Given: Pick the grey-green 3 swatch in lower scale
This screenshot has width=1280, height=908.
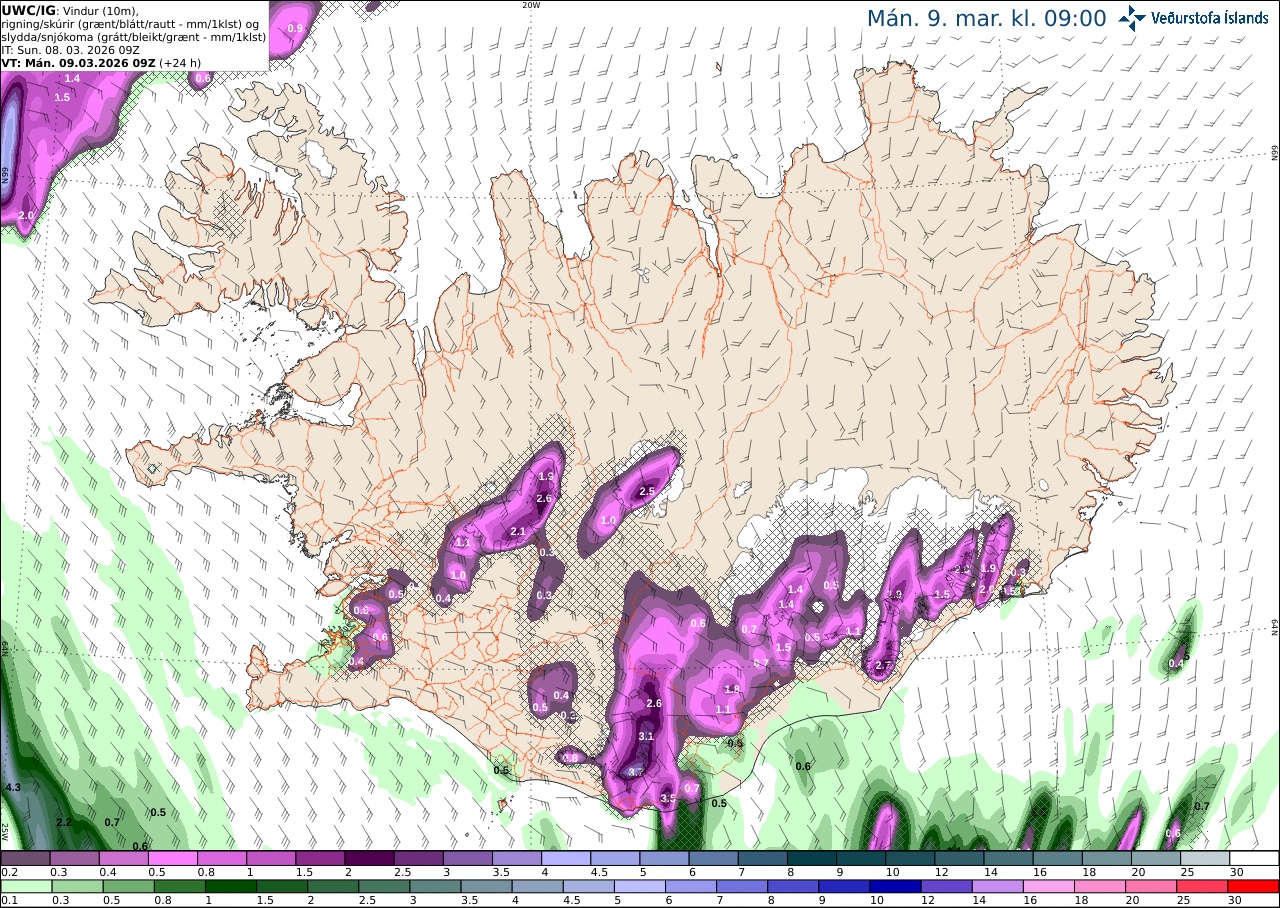Looking at the screenshot, I should [x=434, y=886].
